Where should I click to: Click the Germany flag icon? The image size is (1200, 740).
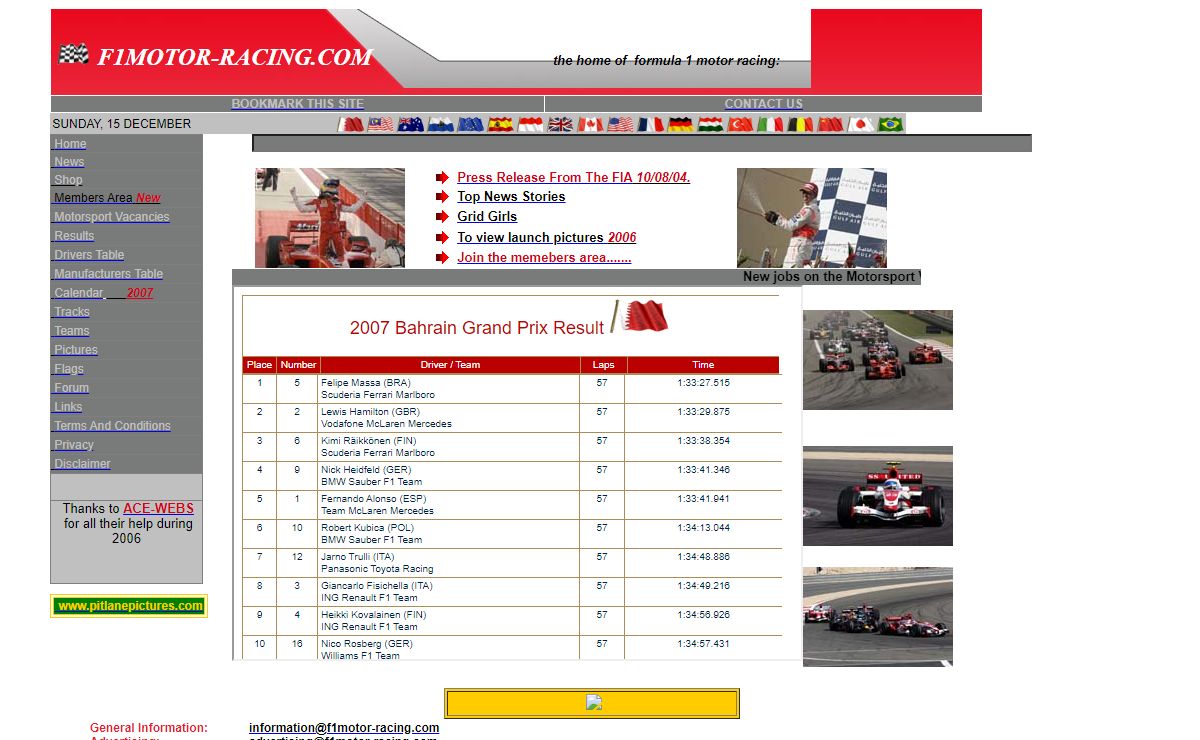click(680, 125)
